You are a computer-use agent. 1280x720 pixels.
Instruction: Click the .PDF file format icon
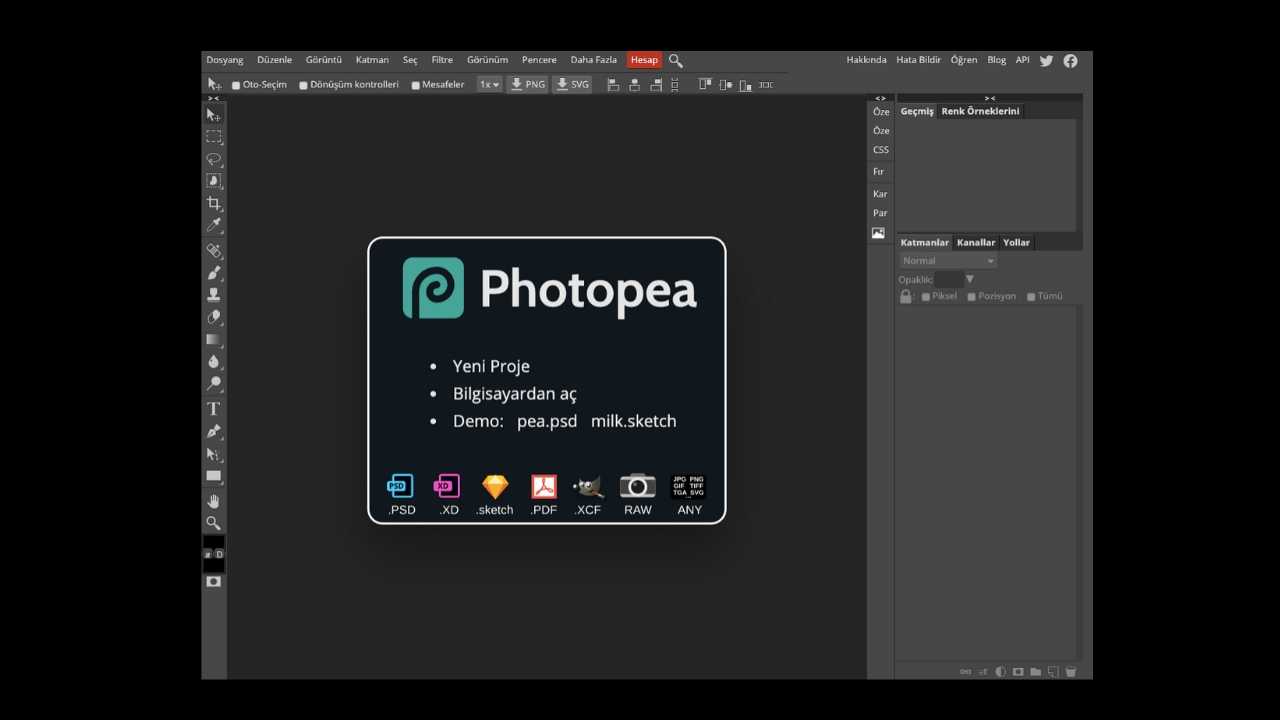(544, 487)
